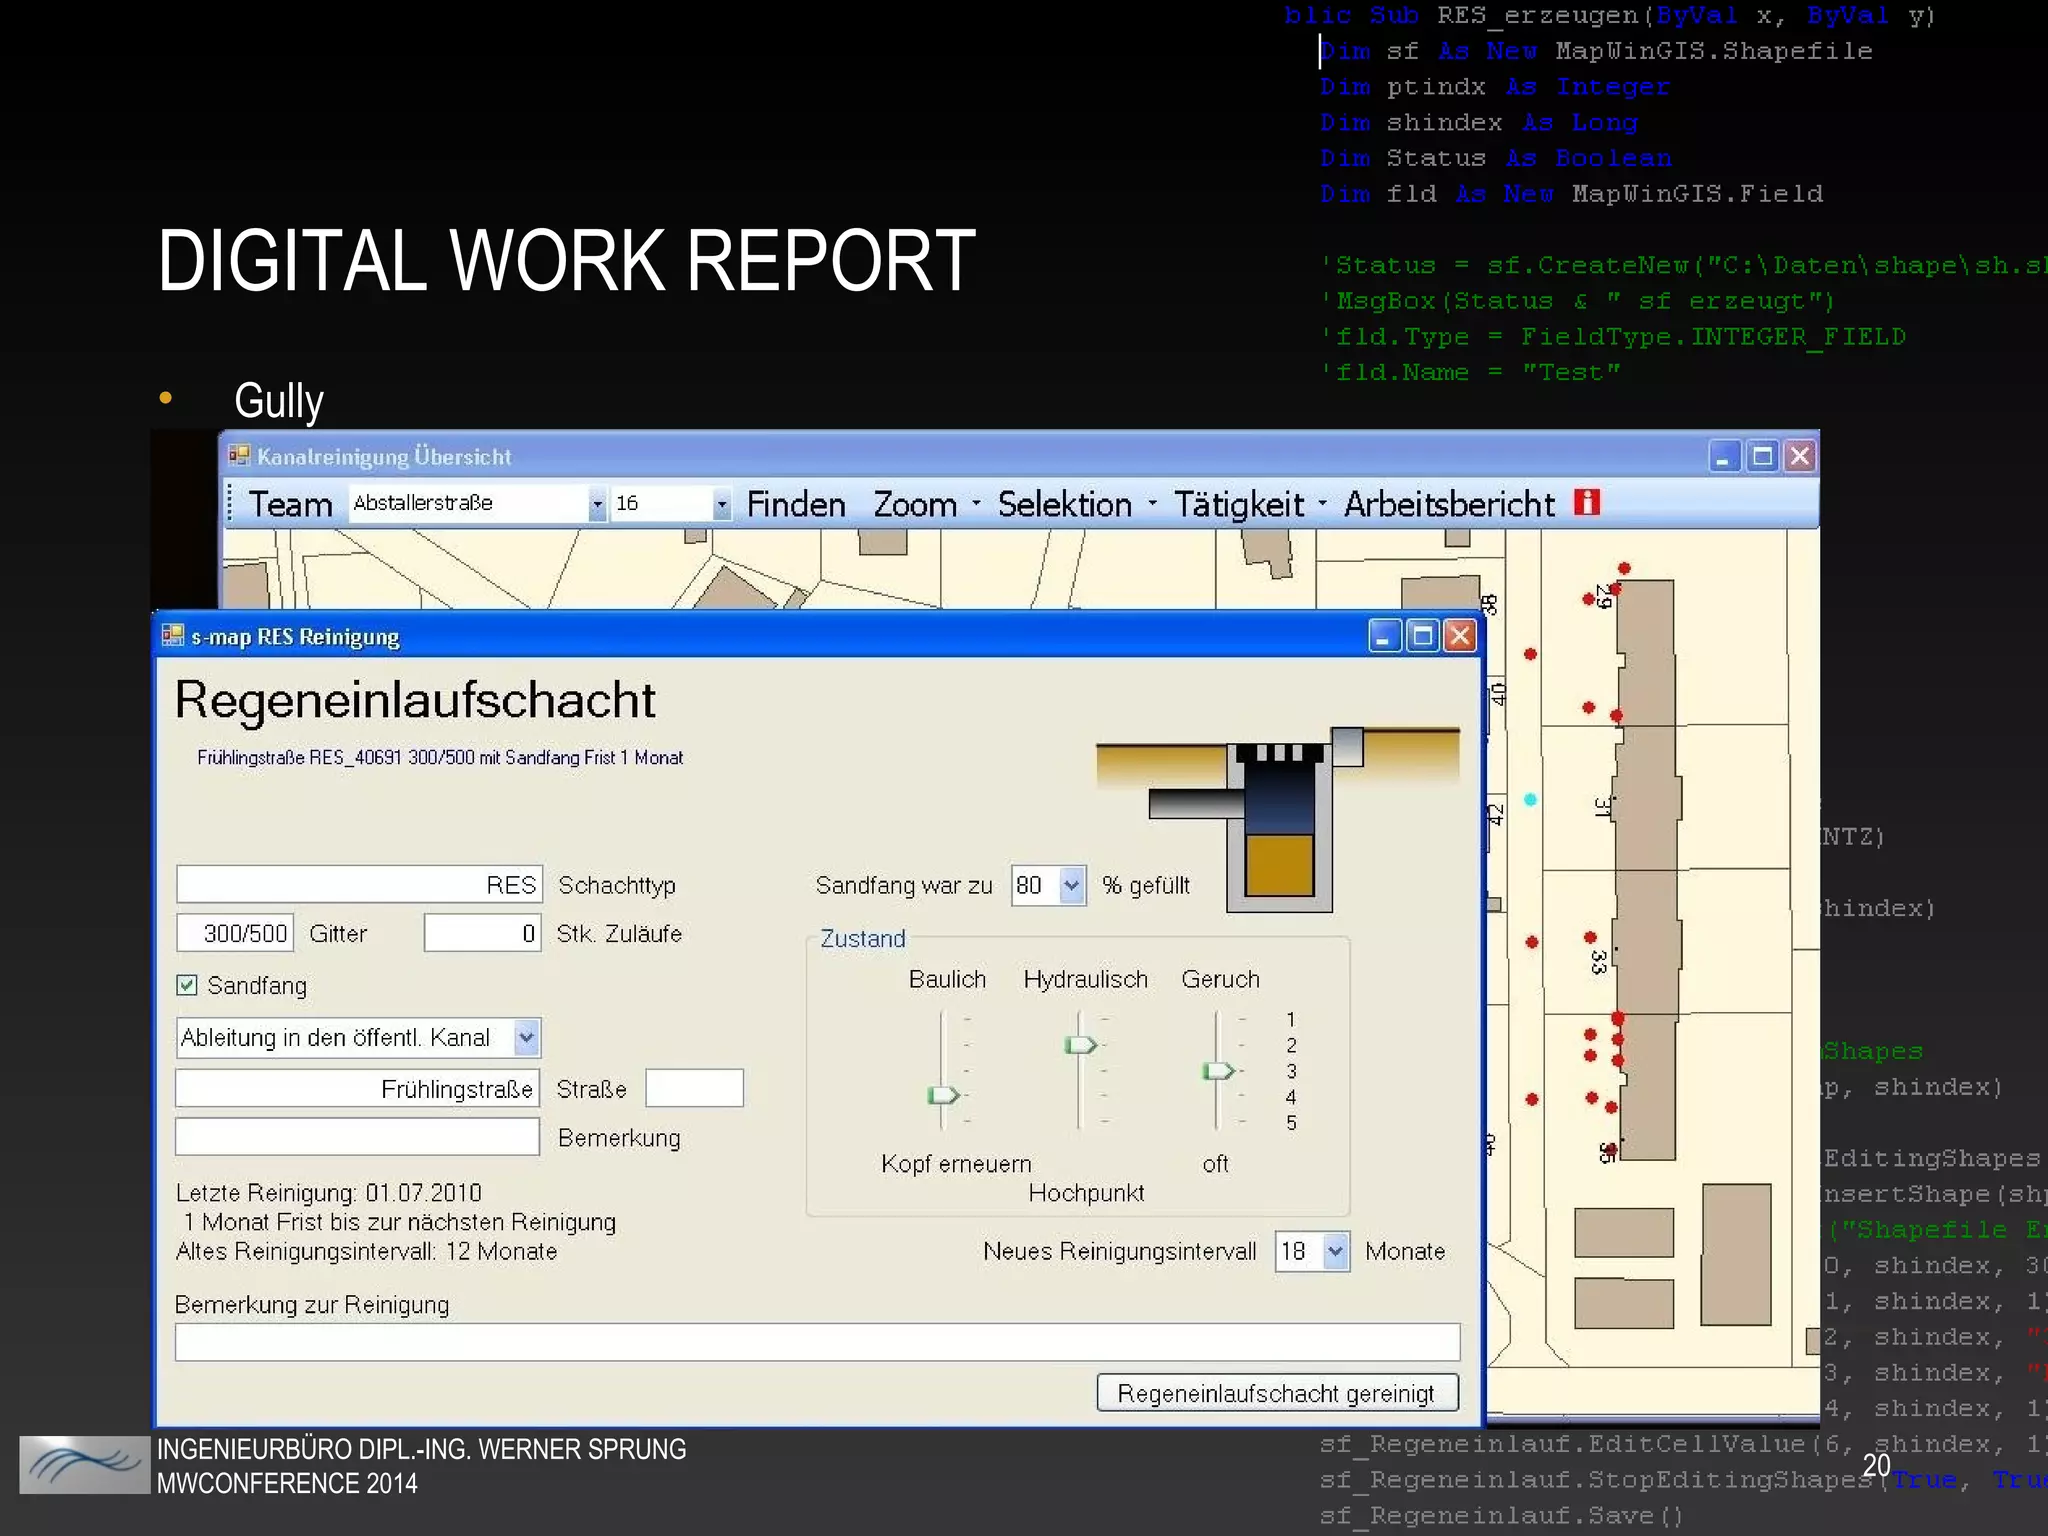Viewport: 2048px width, 1536px height.
Task: Click the Geruch condition slider handle
Action: (x=1217, y=1071)
